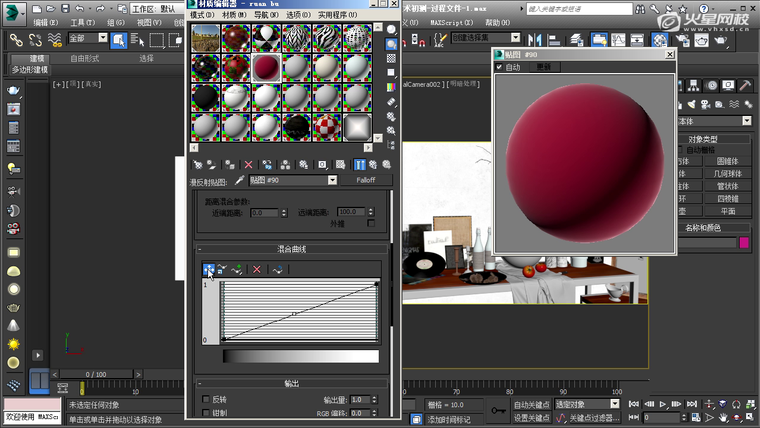Image resolution: width=760 pixels, height=428 pixels.
Task: Select the red checkered material sample sphere
Action: click(326, 127)
